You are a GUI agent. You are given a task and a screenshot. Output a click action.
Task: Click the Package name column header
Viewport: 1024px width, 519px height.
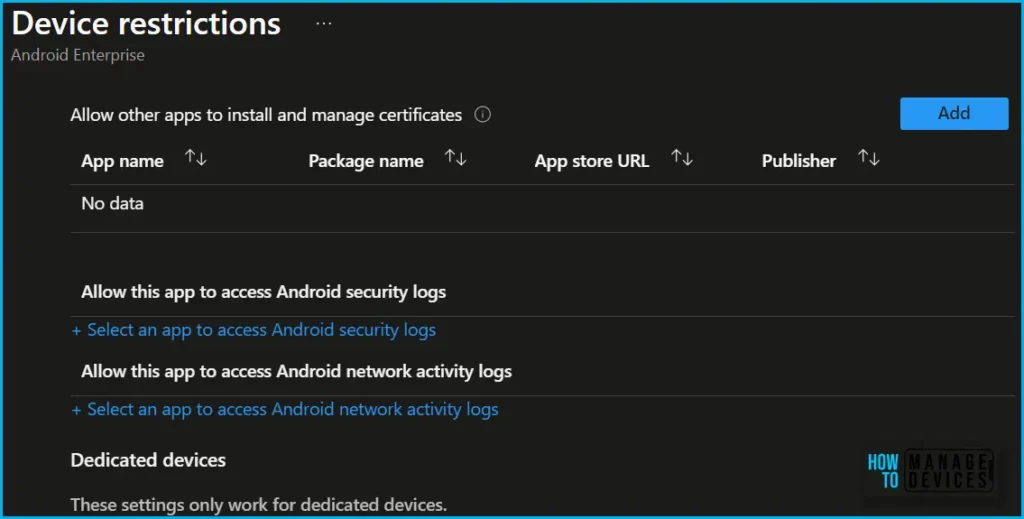366,161
